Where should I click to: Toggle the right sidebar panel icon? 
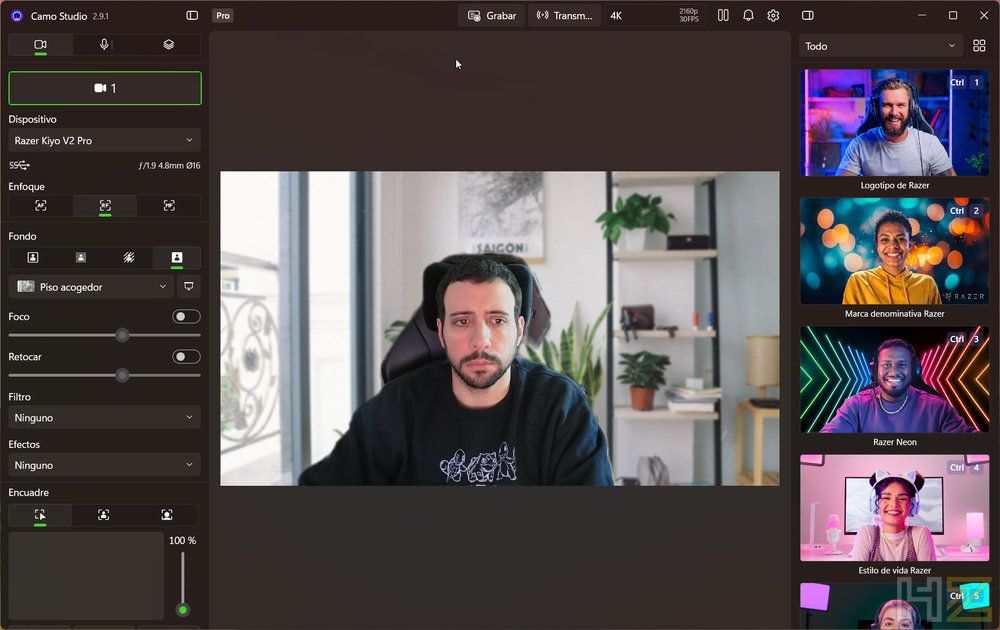point(807,15)
